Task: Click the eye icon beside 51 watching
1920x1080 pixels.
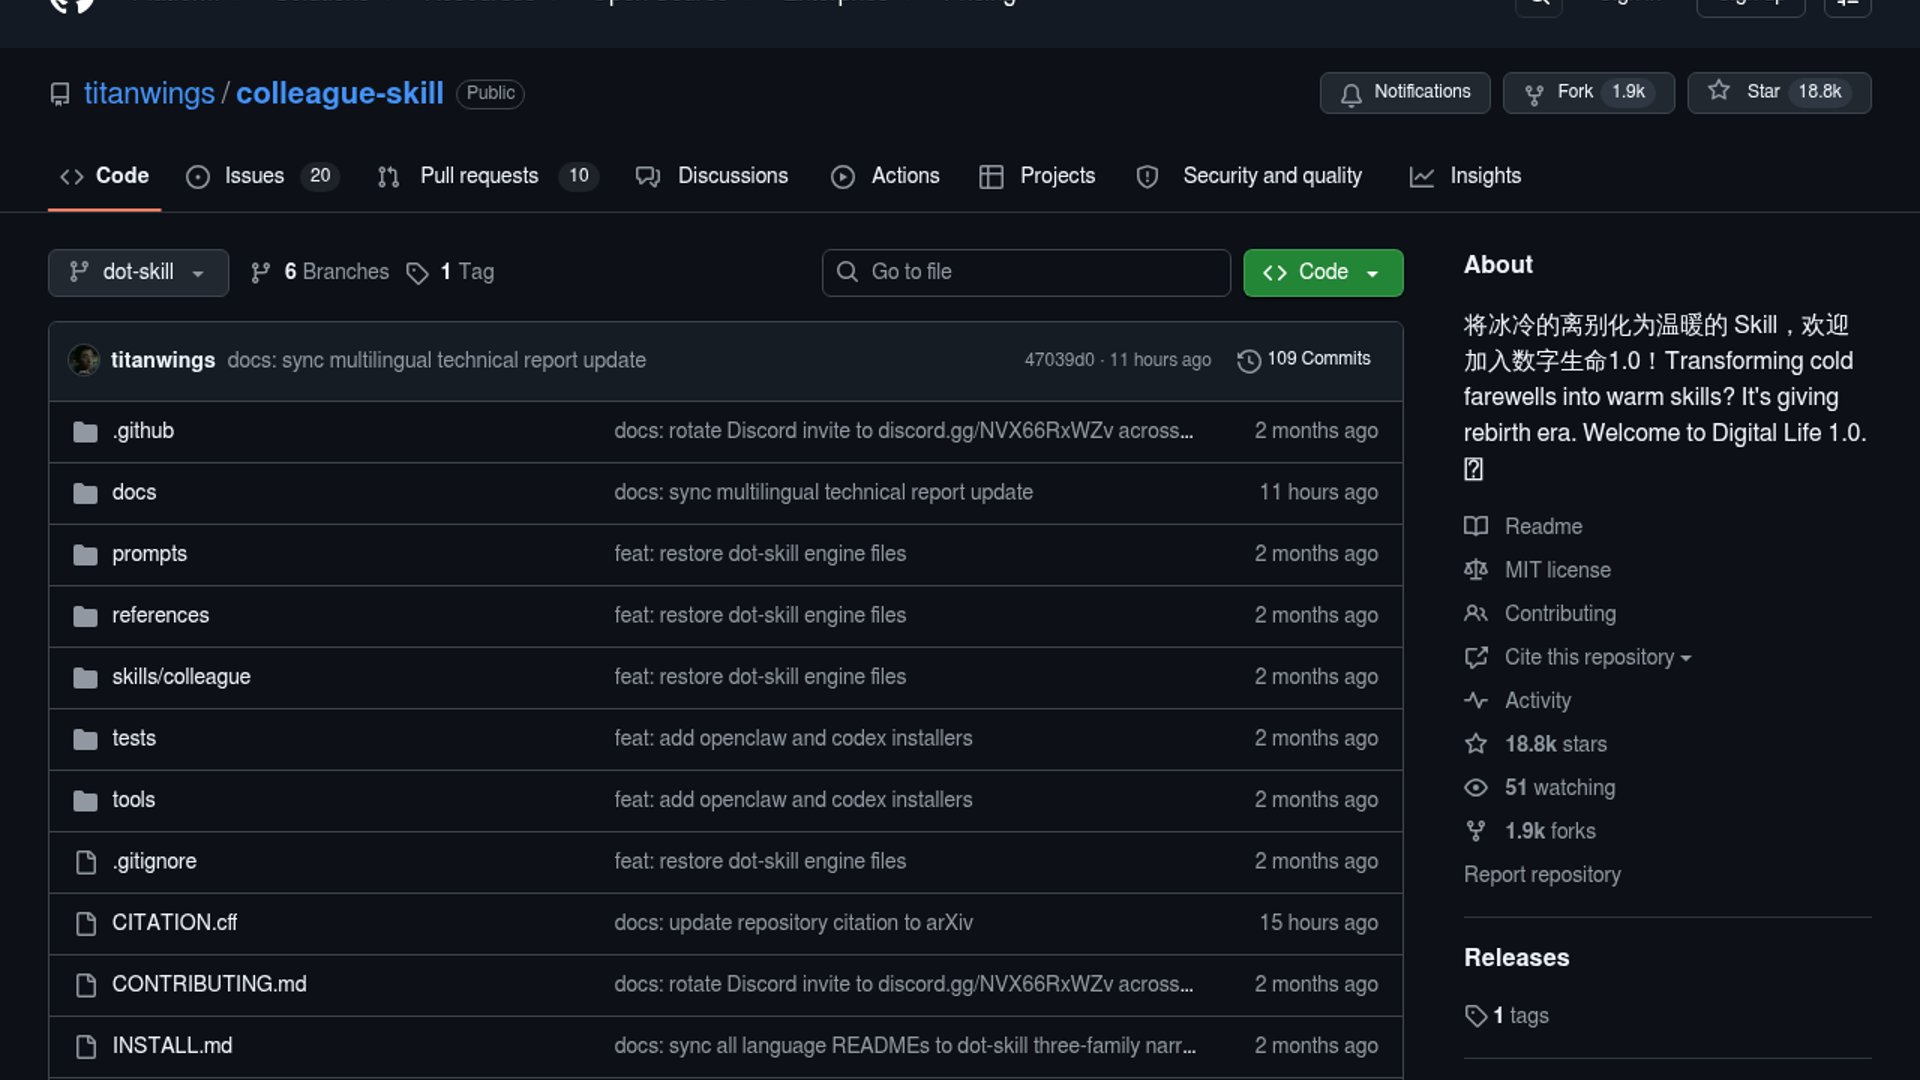Action: 1476,788
